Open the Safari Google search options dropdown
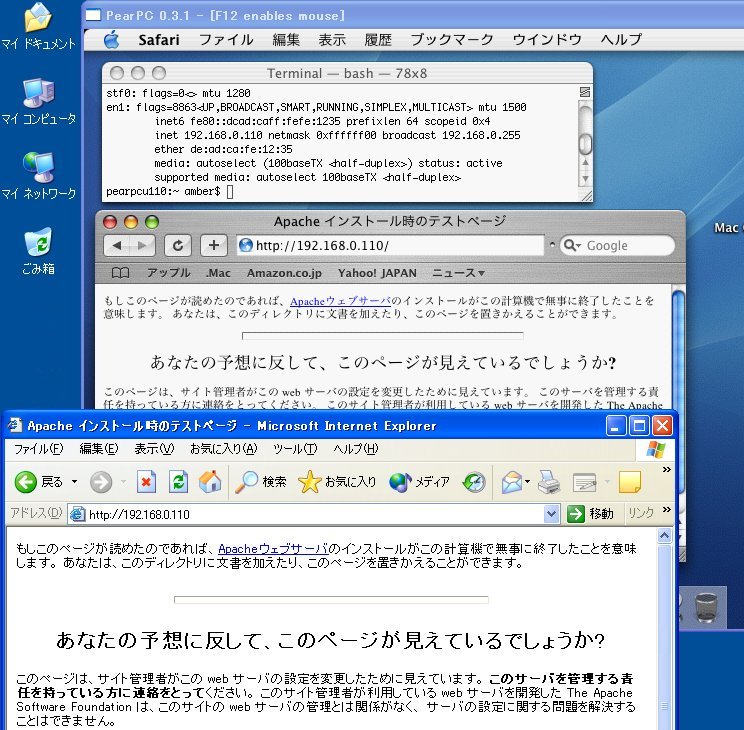The width and height of the screenshot is (744, 730). [x=571, y=245]
